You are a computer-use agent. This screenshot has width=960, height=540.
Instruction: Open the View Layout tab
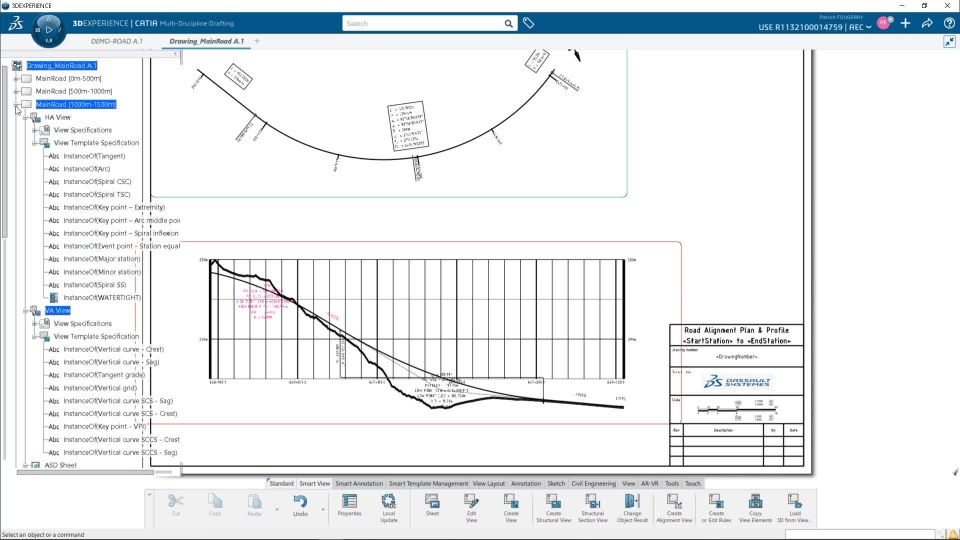pyautogui.click(x=489, y=484)
